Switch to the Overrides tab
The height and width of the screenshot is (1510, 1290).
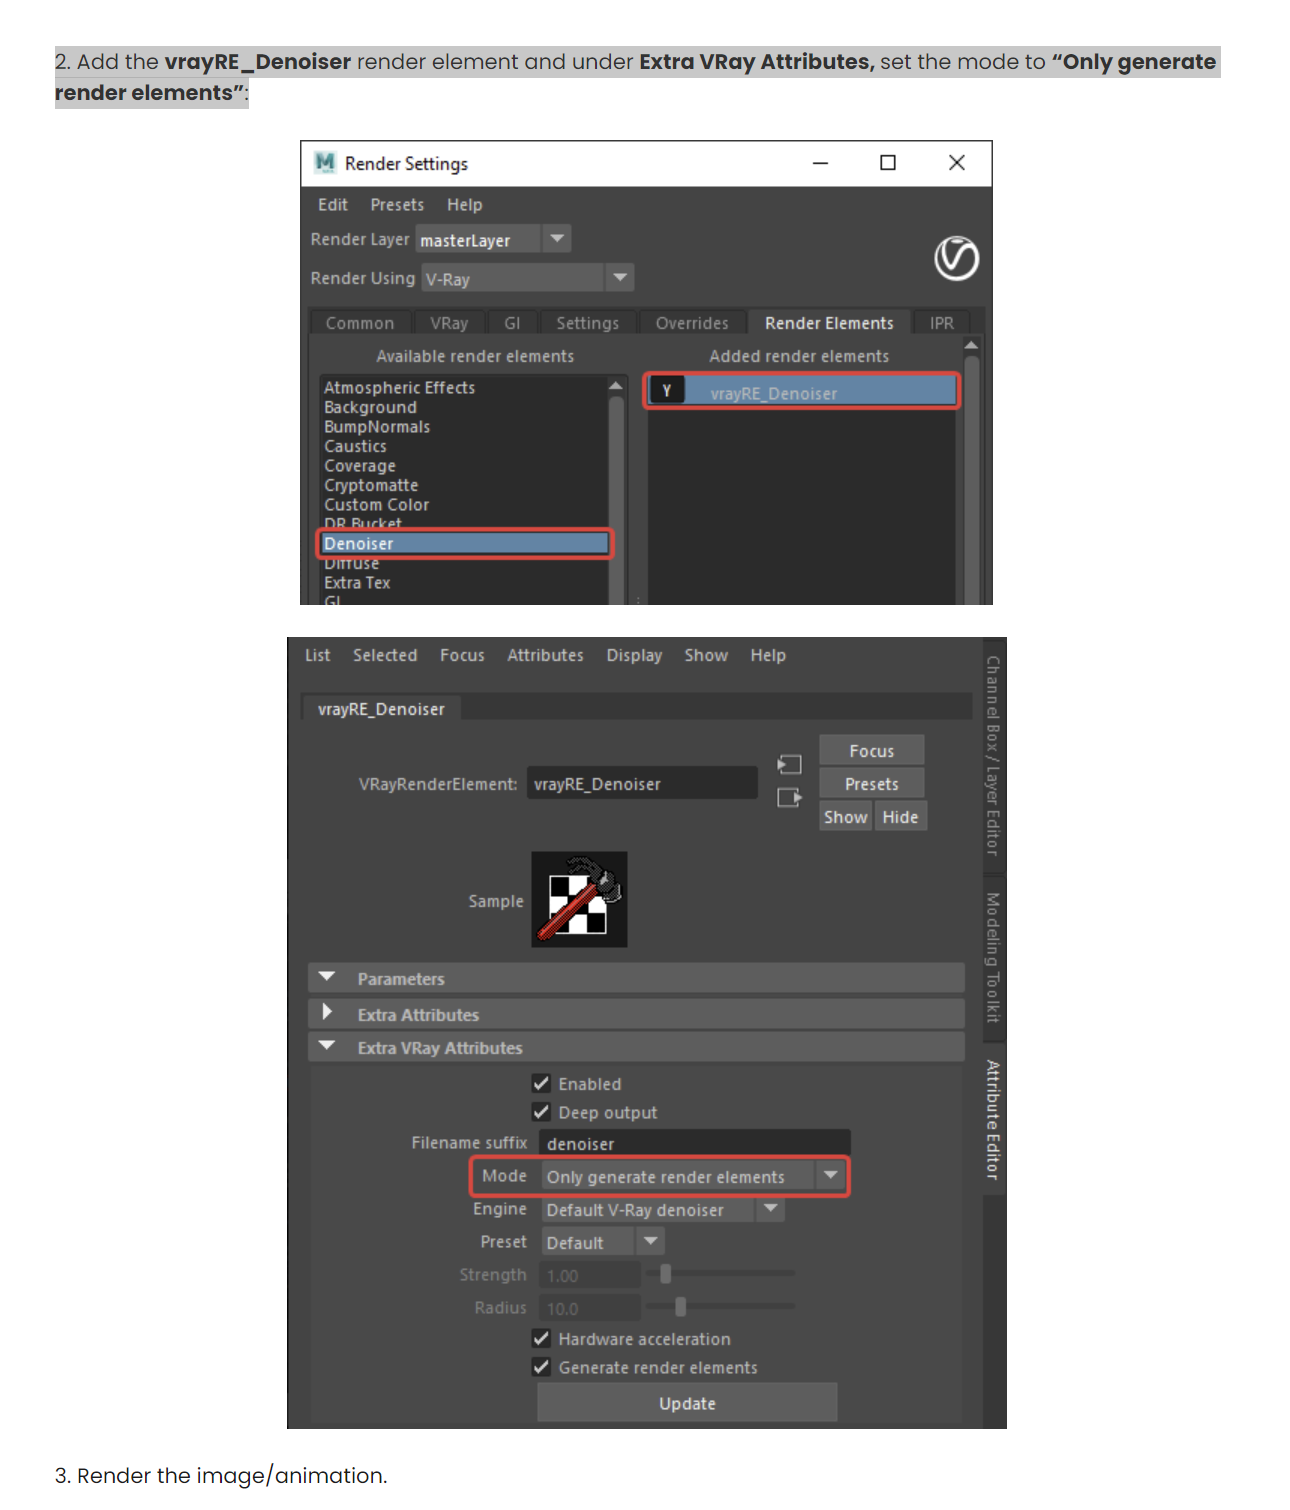[692, 323]
